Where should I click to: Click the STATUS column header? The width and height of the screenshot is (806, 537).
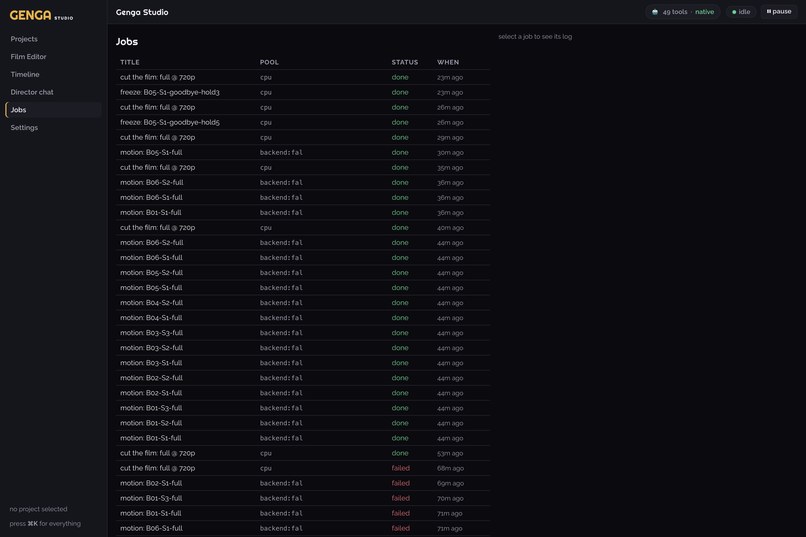tap(405, 62)
